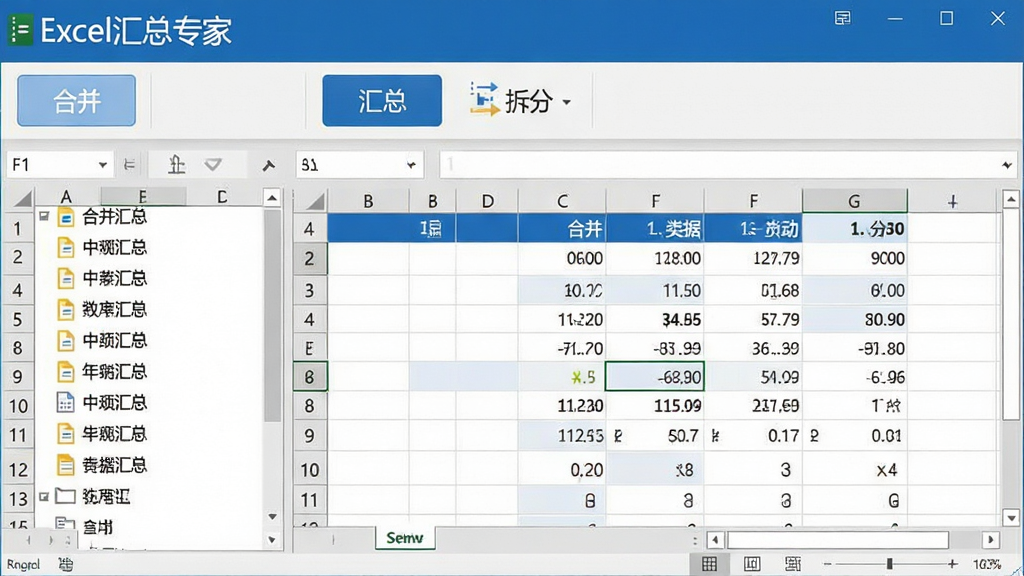Click the icon right of Rnqrol status text
The width and height of the screenshot is (1024, 576).
pos(65,564)
